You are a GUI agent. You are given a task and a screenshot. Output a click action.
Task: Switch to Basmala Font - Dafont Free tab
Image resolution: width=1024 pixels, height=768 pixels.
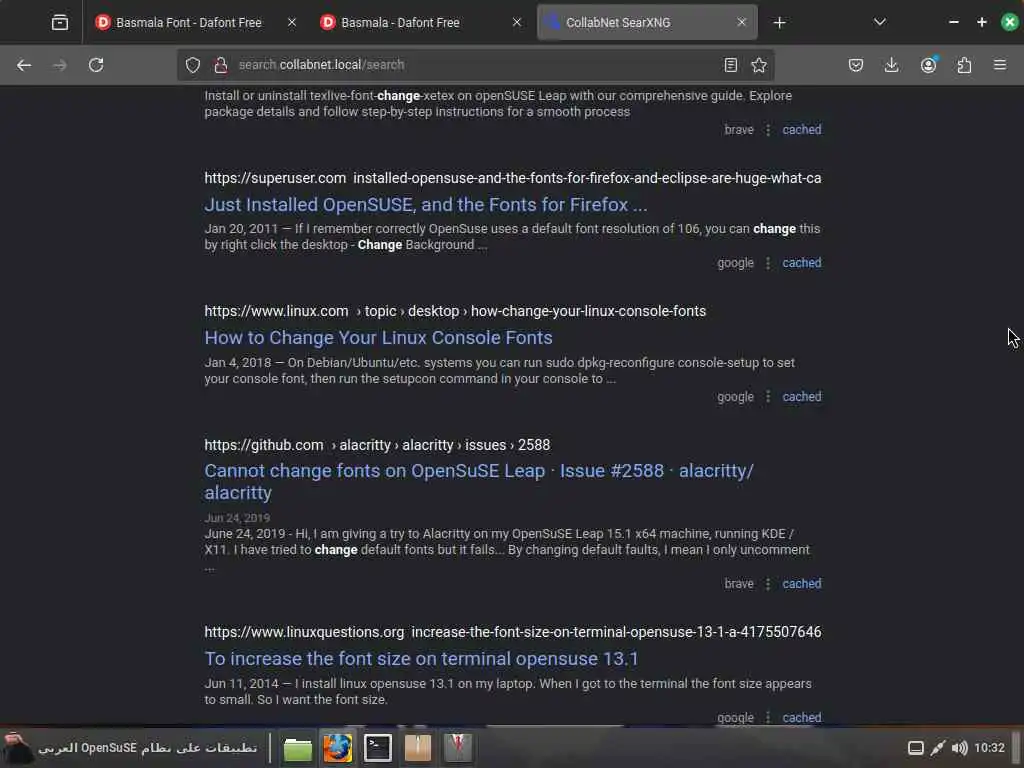click(x=188, y=23)
